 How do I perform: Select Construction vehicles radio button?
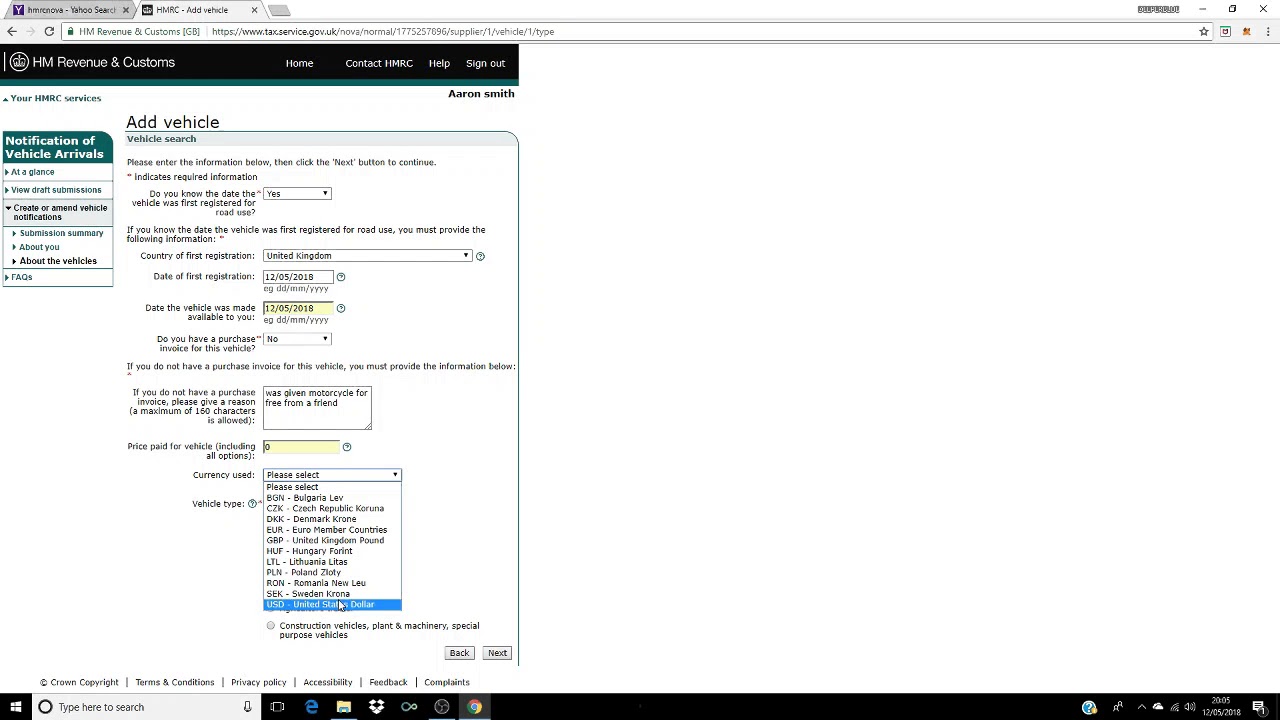coord(271,626)
